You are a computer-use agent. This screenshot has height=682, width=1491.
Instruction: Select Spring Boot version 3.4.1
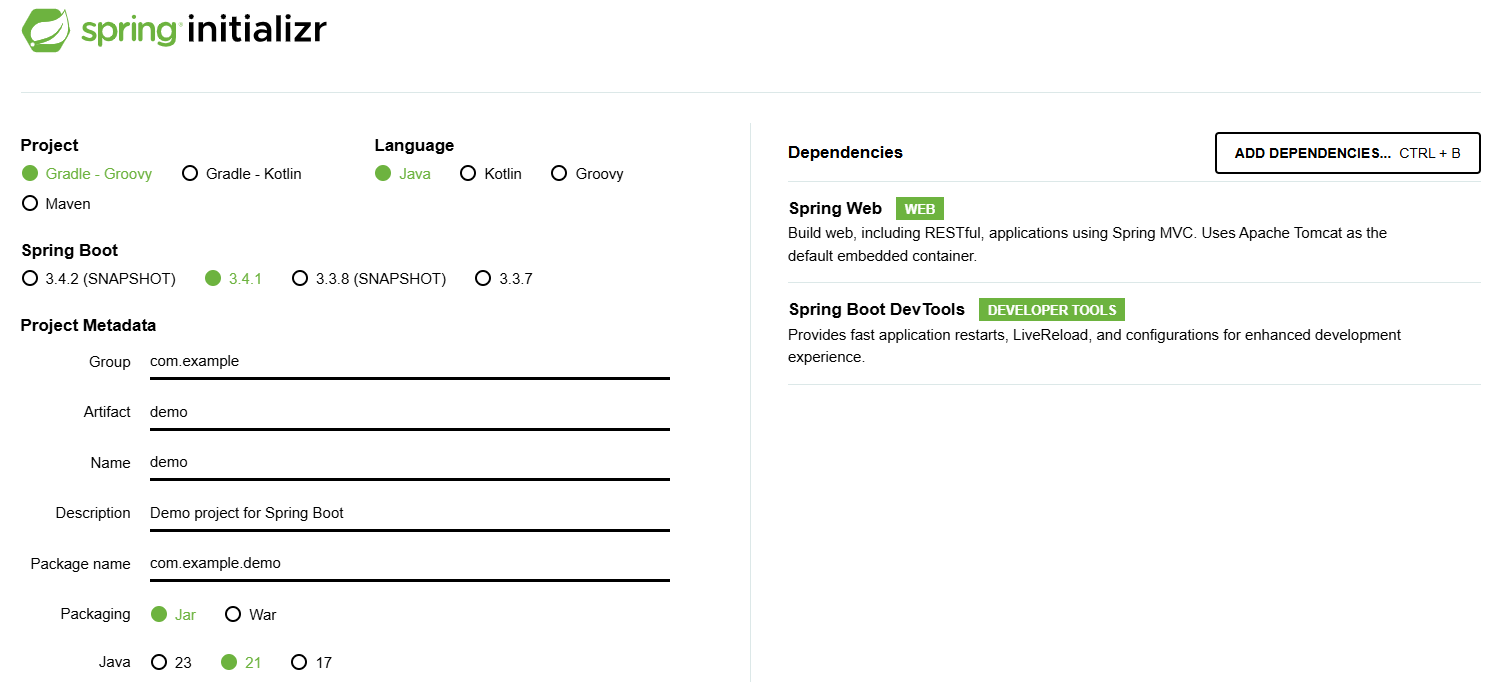pos(233,279)
